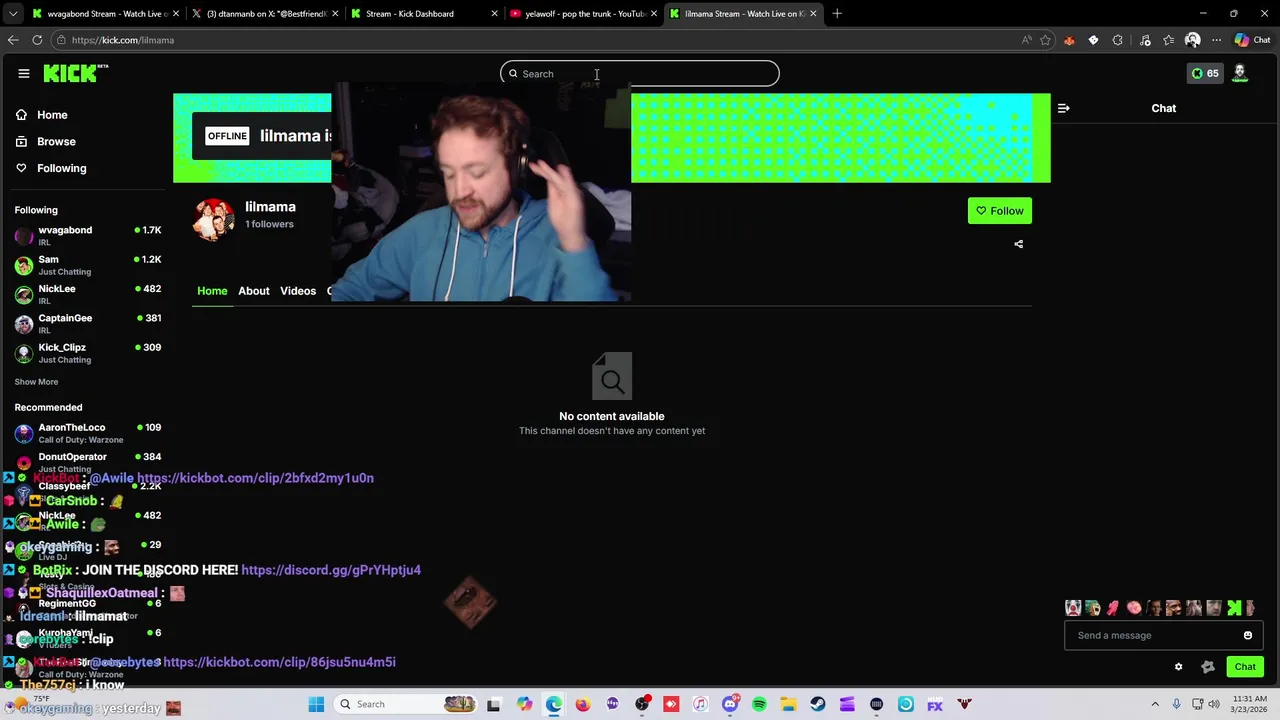Switch to the About tab
The height and width of the screenshot is (720, 1280).
pos(254,291)
